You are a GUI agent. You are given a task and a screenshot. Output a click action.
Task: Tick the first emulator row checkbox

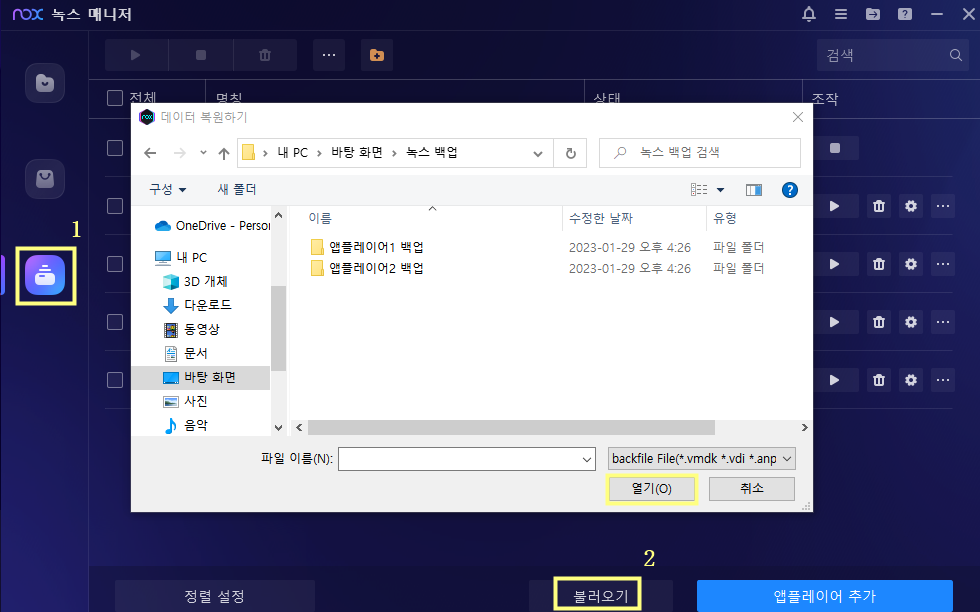tap(115, 148)
